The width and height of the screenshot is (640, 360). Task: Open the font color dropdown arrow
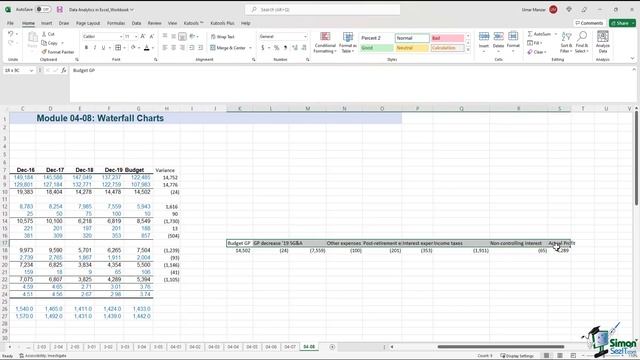coord(153,48)
